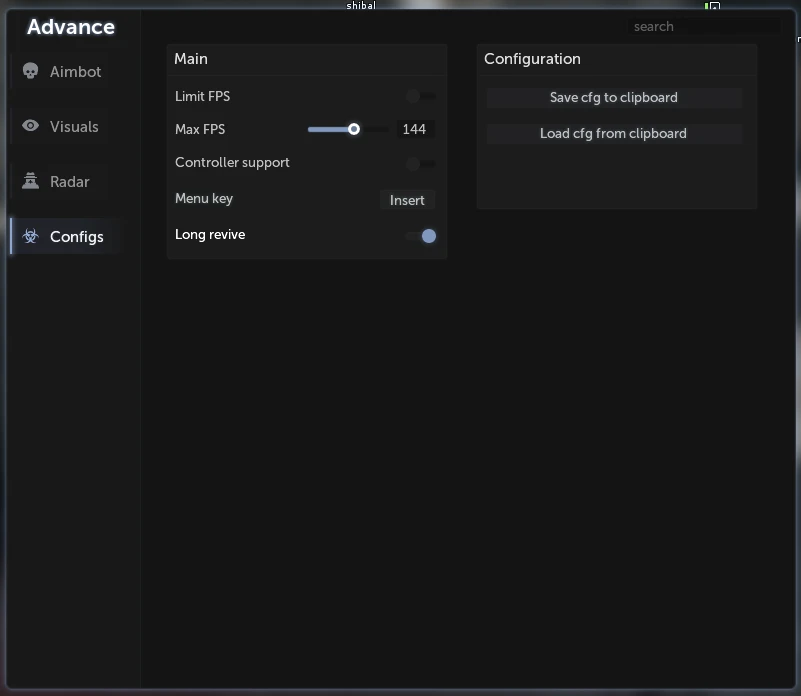Click the skull icon beside Aimbot
Viewport: 801px width, 696px height.
point(31,71)
